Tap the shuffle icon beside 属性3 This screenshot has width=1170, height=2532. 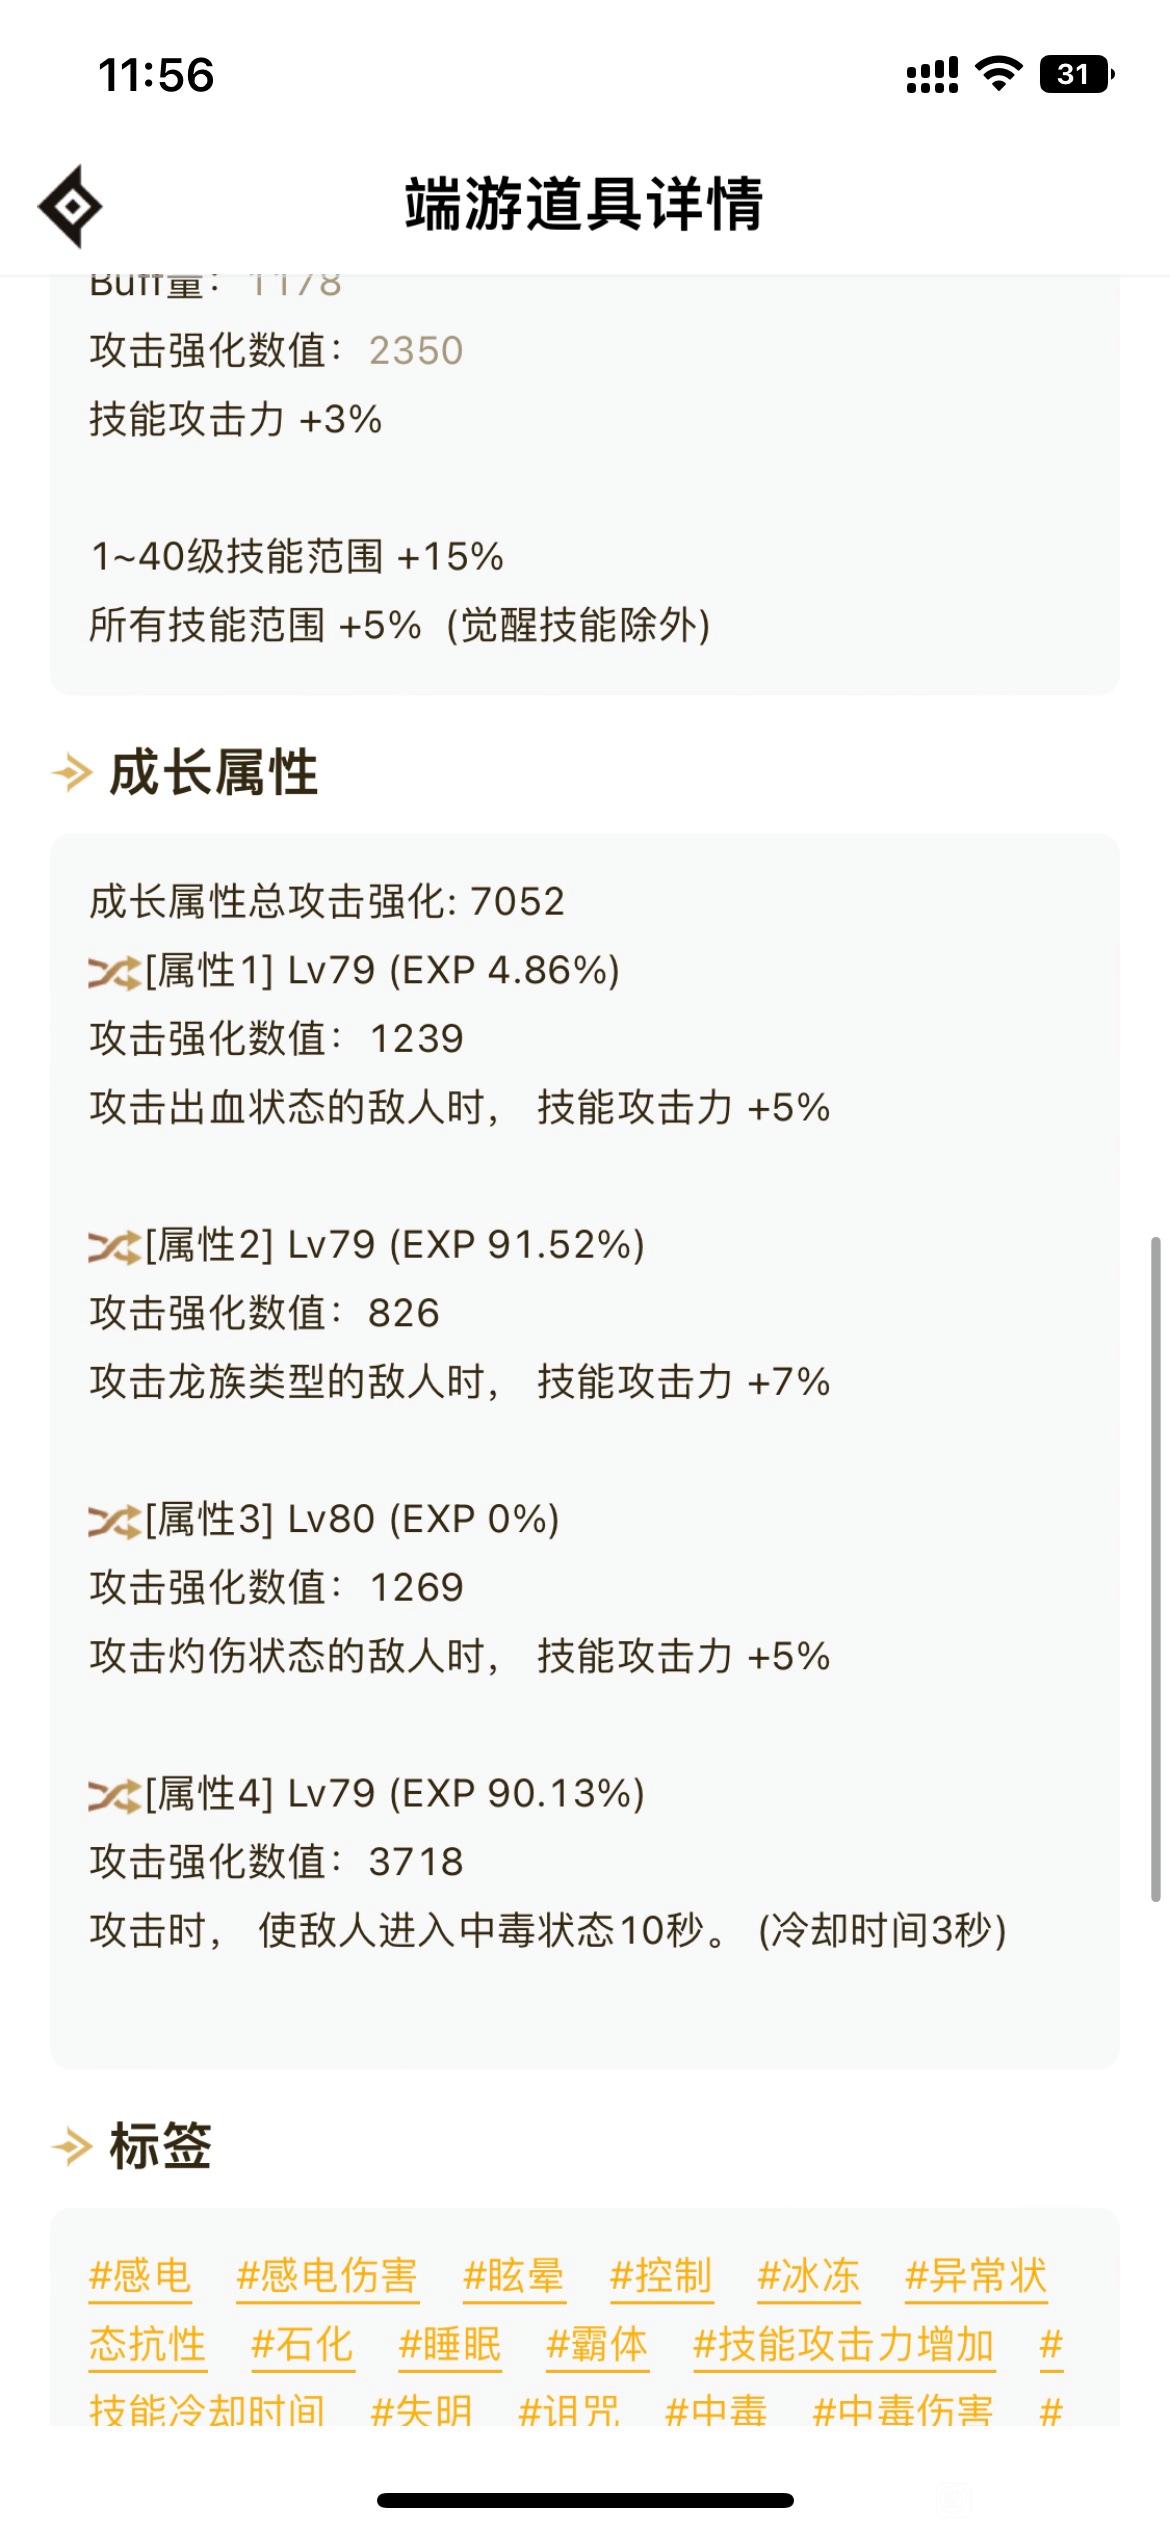click(x=114, y=1521)
